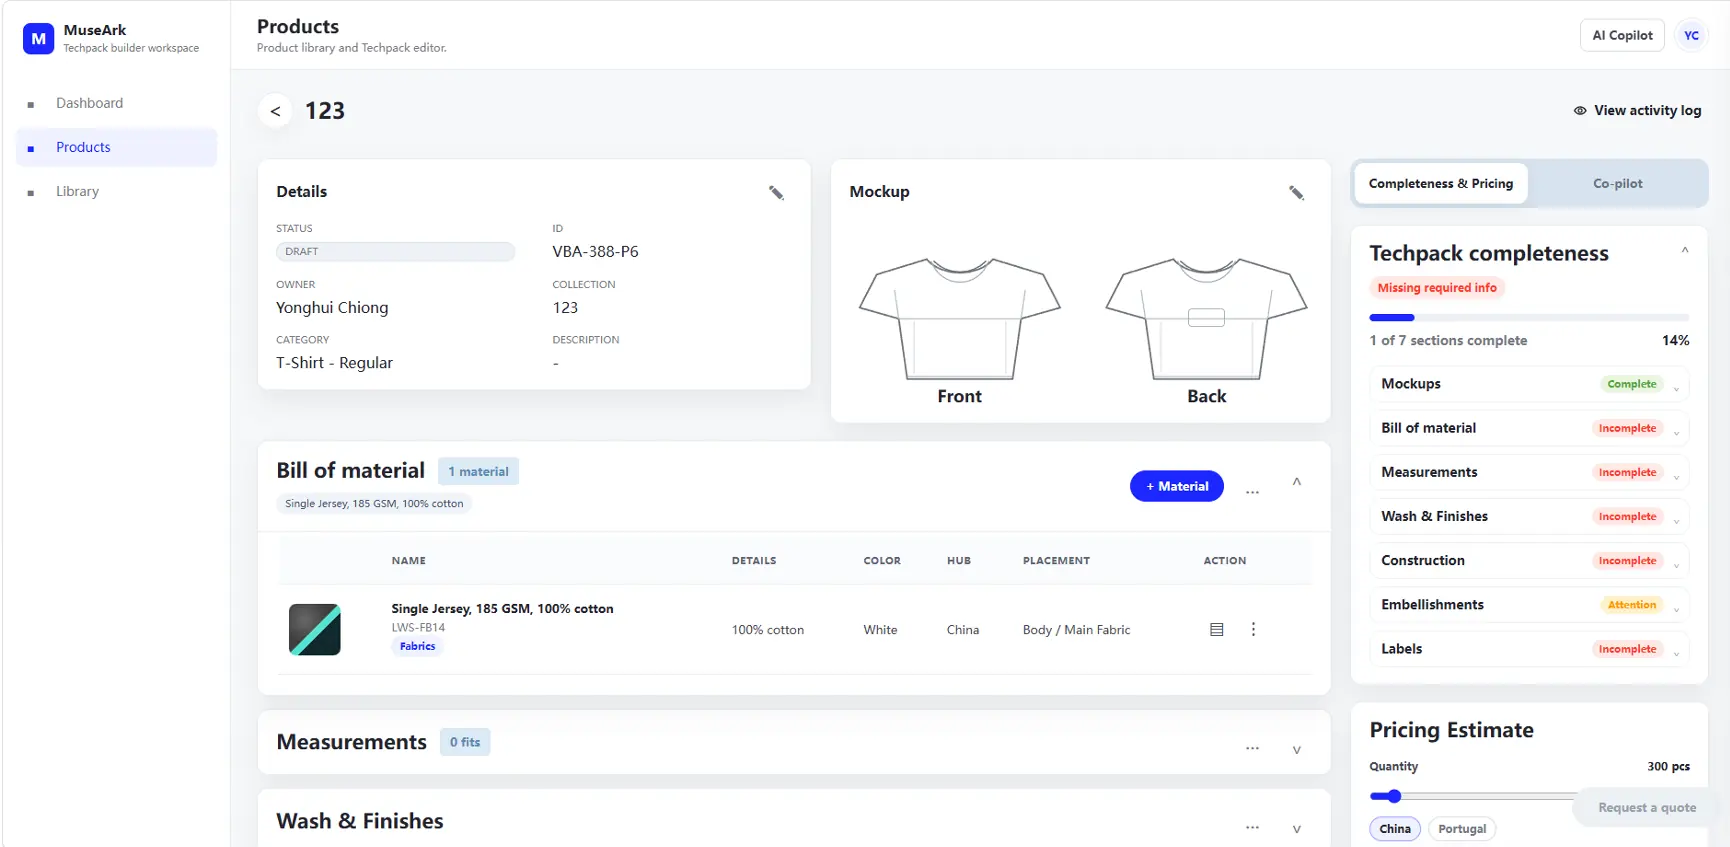Click the material name Single Jersey, 185 GSM
Image resolution: width=1730 pixels, height=847 pixels.
tap(502, 609)
